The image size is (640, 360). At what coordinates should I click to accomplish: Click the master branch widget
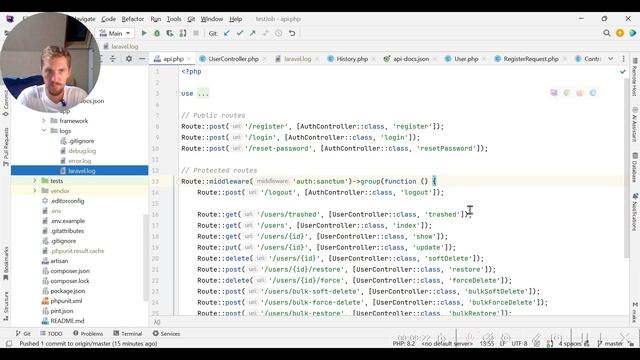[610, 344]
